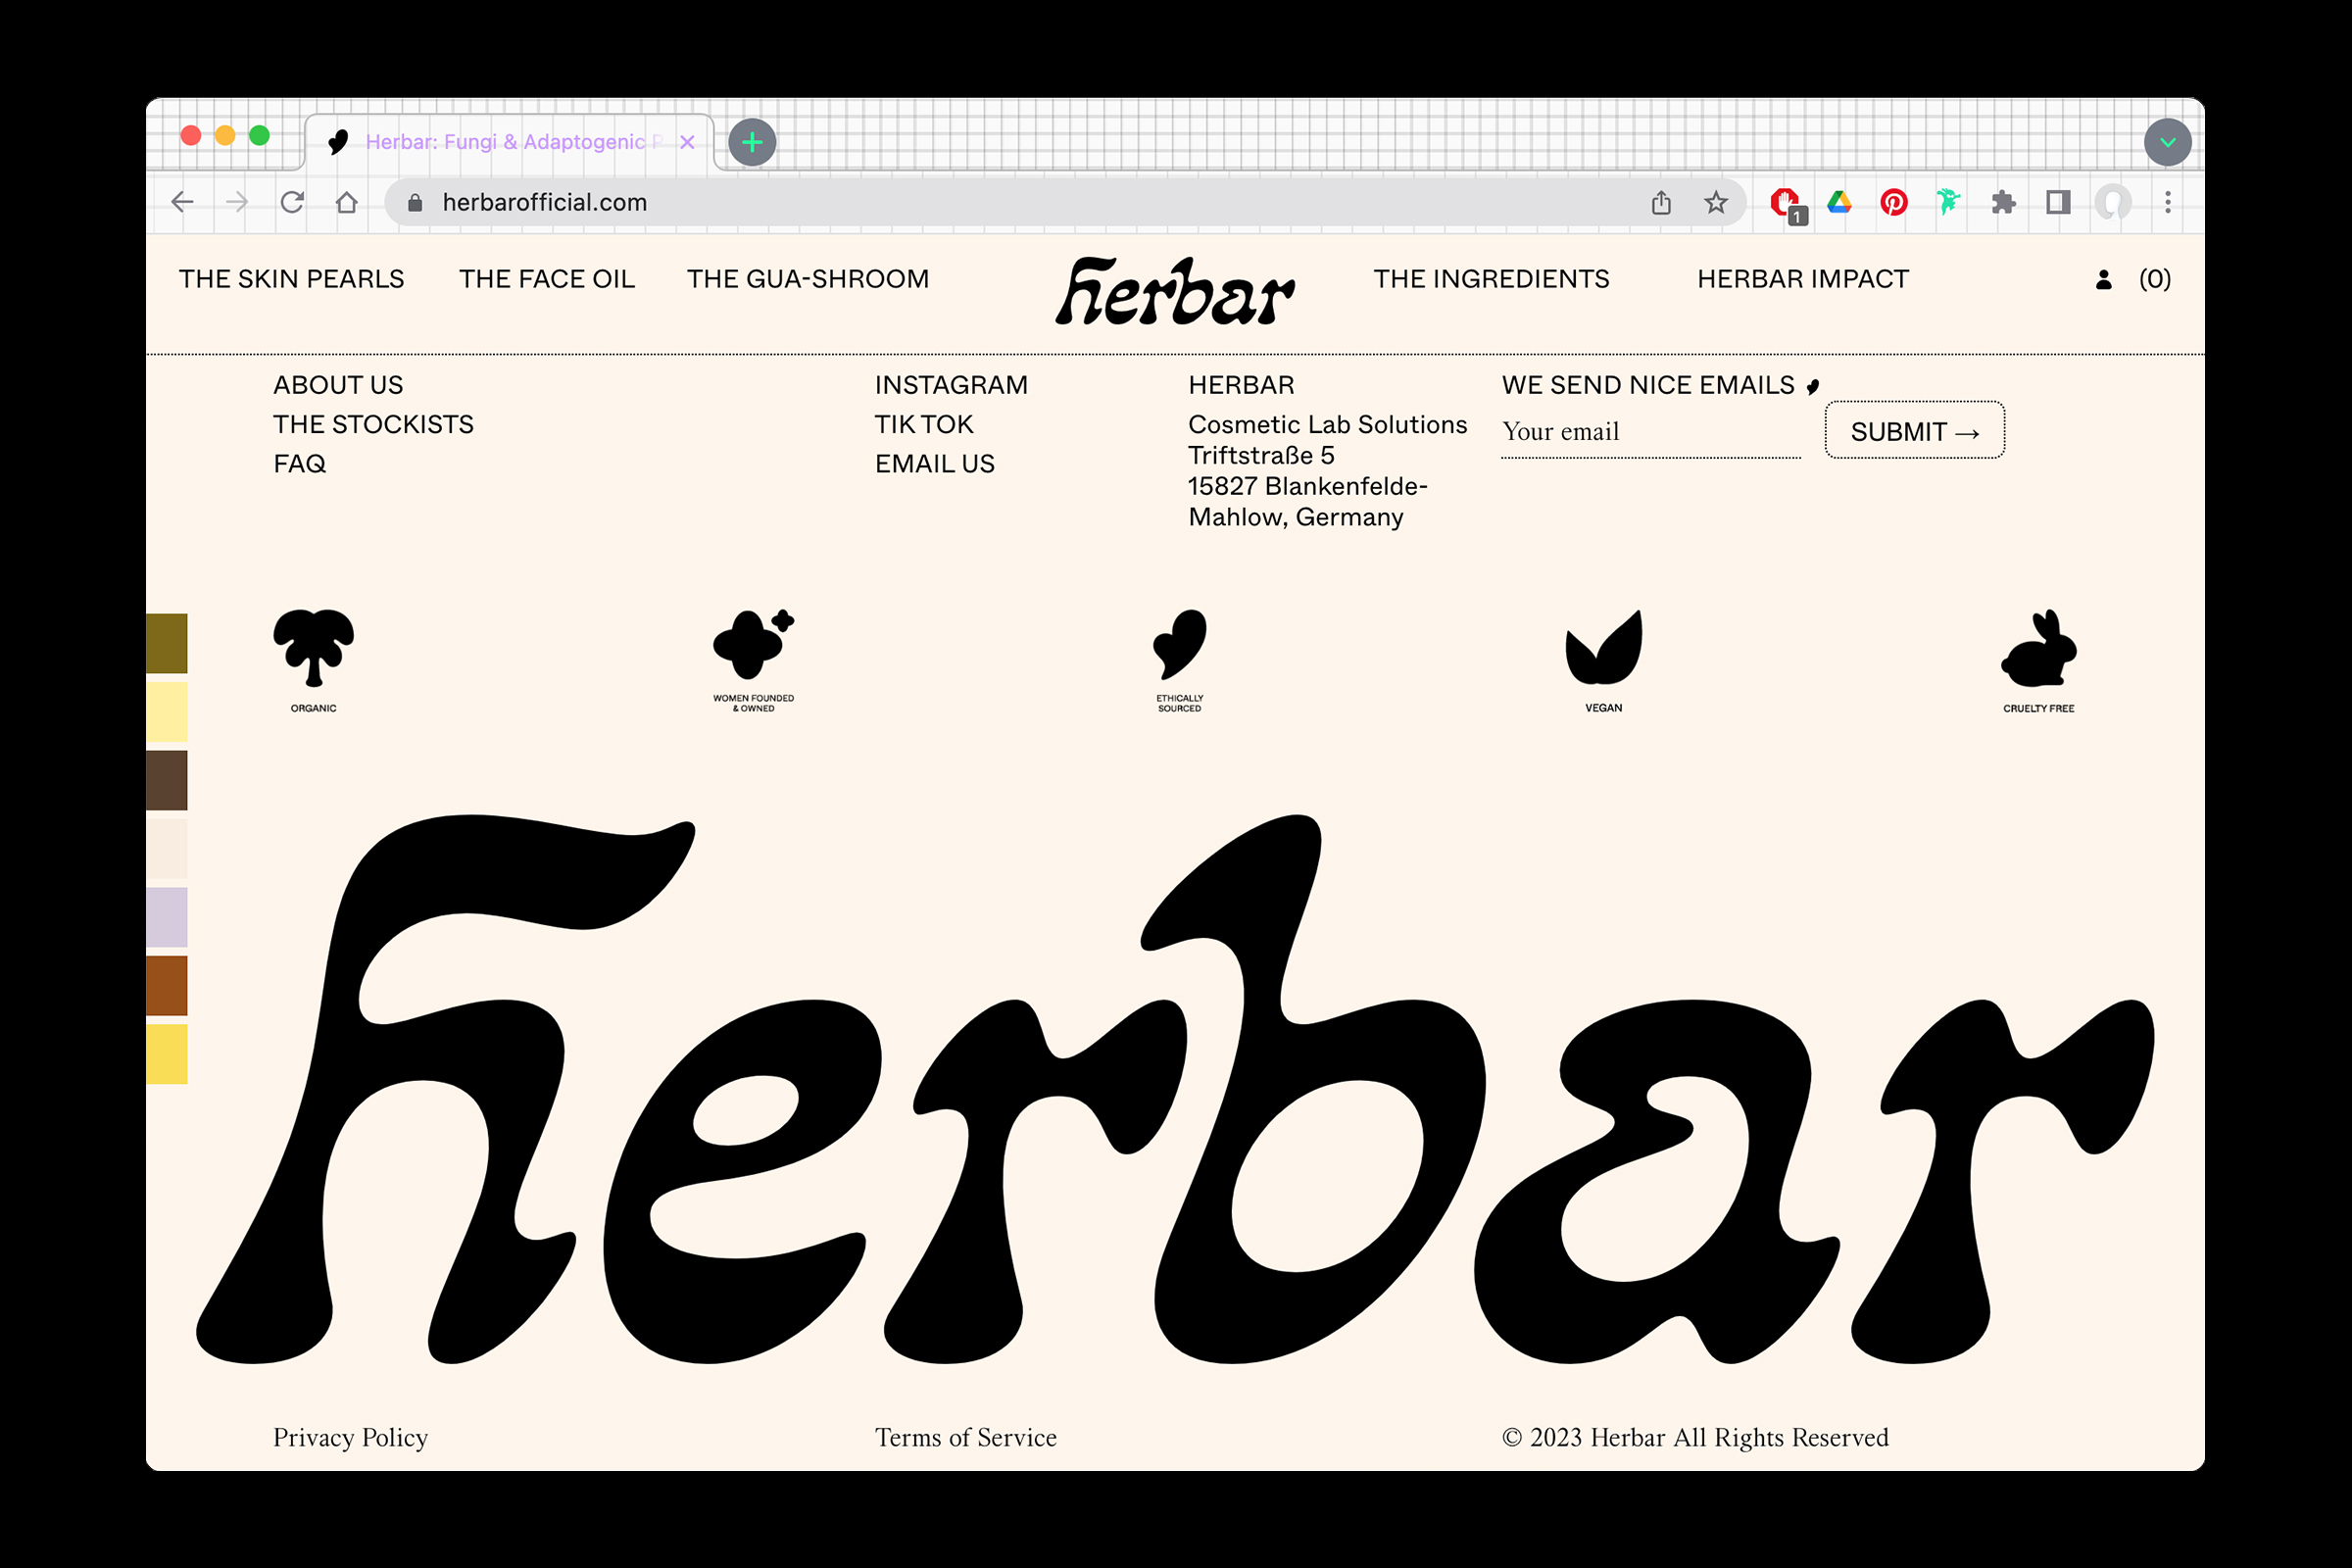
Task: Bookmark page with star icon
Action: (1716, 202)
